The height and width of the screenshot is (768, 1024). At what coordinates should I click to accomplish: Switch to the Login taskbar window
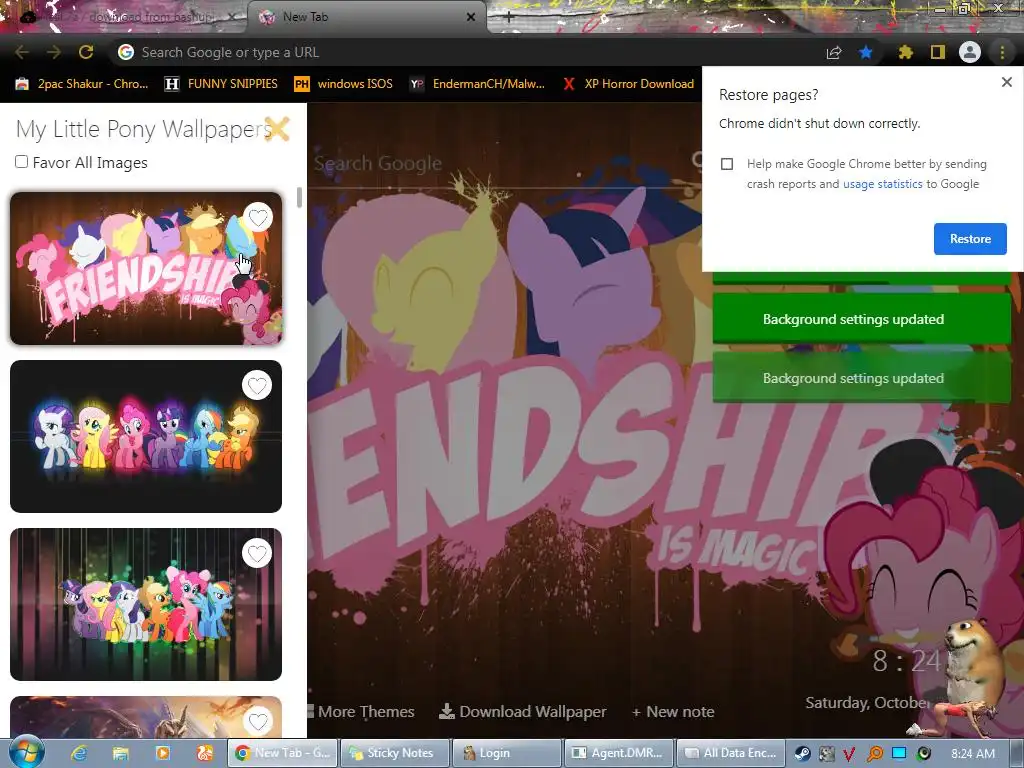click(x=507, y=753)
